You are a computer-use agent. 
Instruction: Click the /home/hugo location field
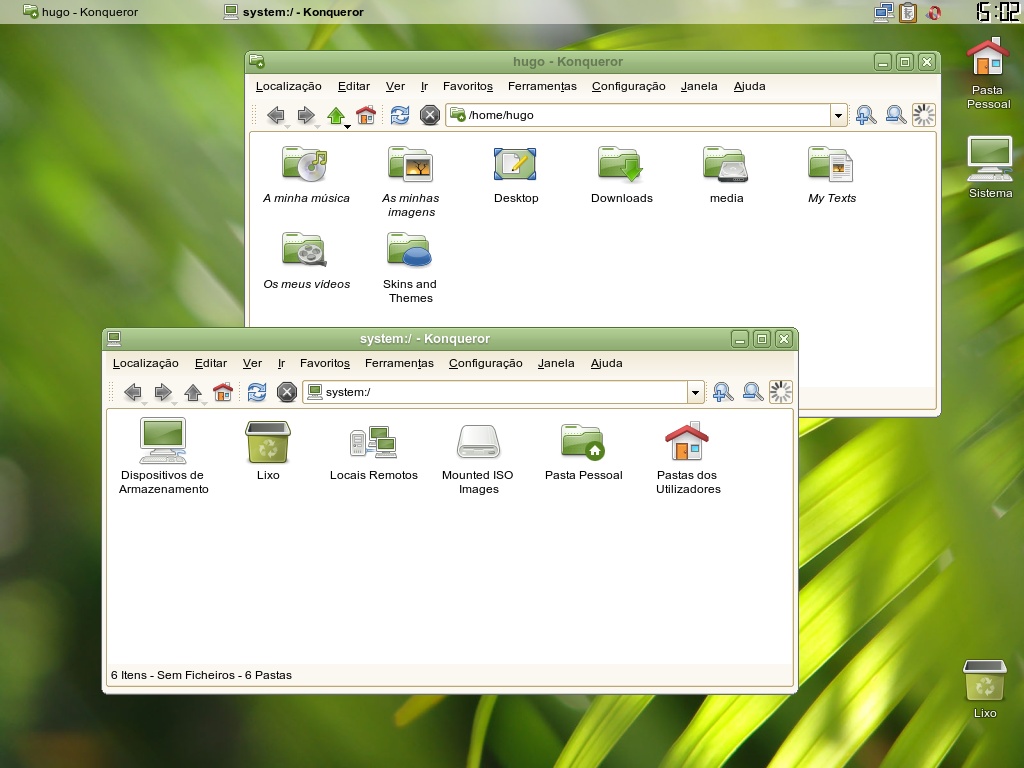tap(638, 116)
